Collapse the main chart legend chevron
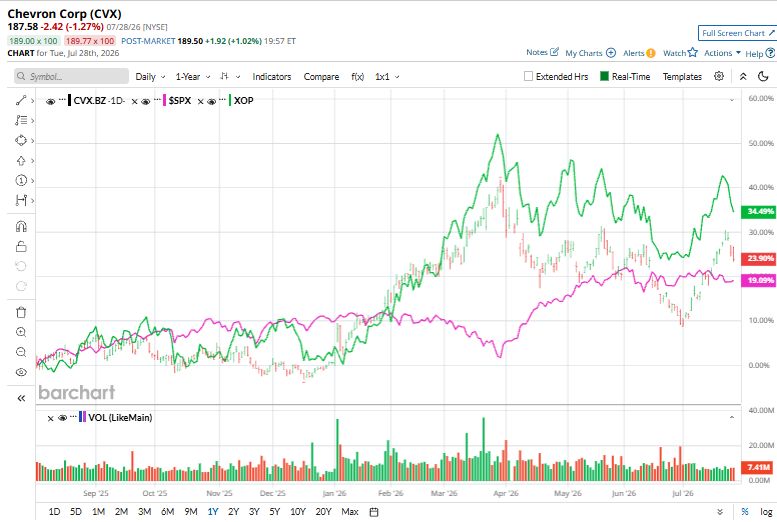Screen dimensions: 777x522 click(731, 101)
